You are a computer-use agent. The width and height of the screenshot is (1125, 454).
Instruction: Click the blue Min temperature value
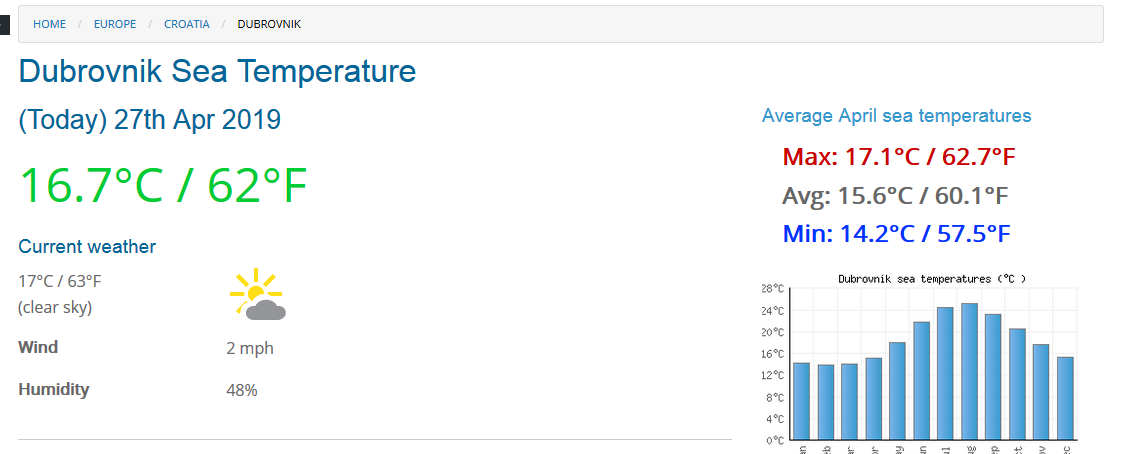[896, 235]
